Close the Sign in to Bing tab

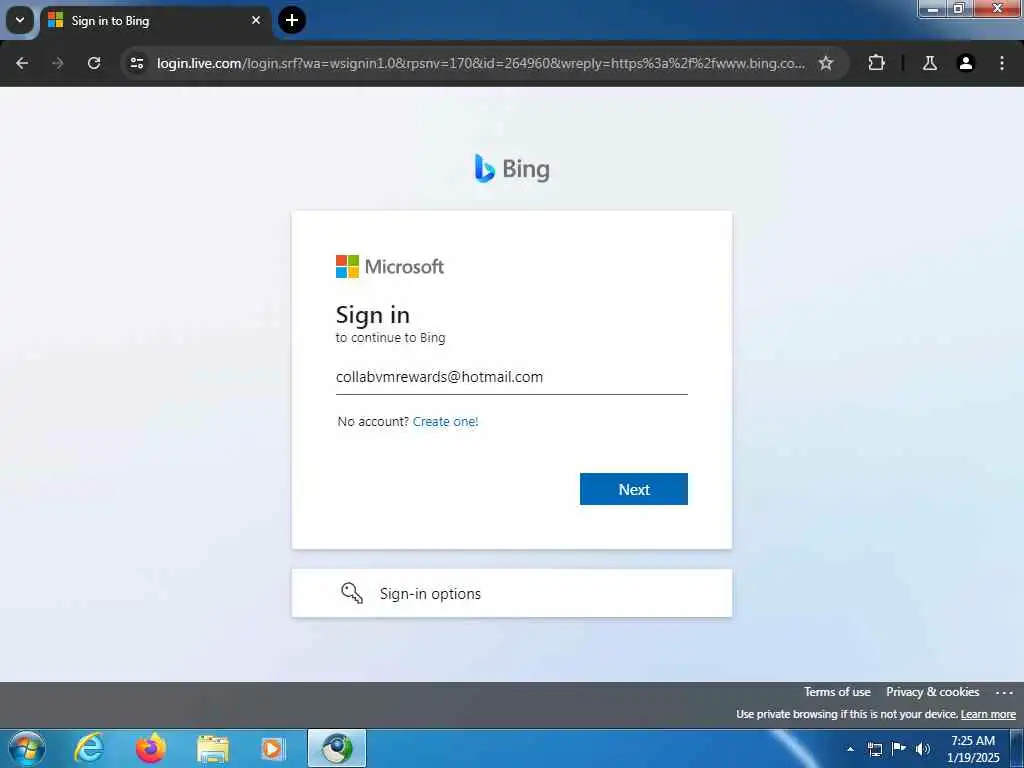256,20
